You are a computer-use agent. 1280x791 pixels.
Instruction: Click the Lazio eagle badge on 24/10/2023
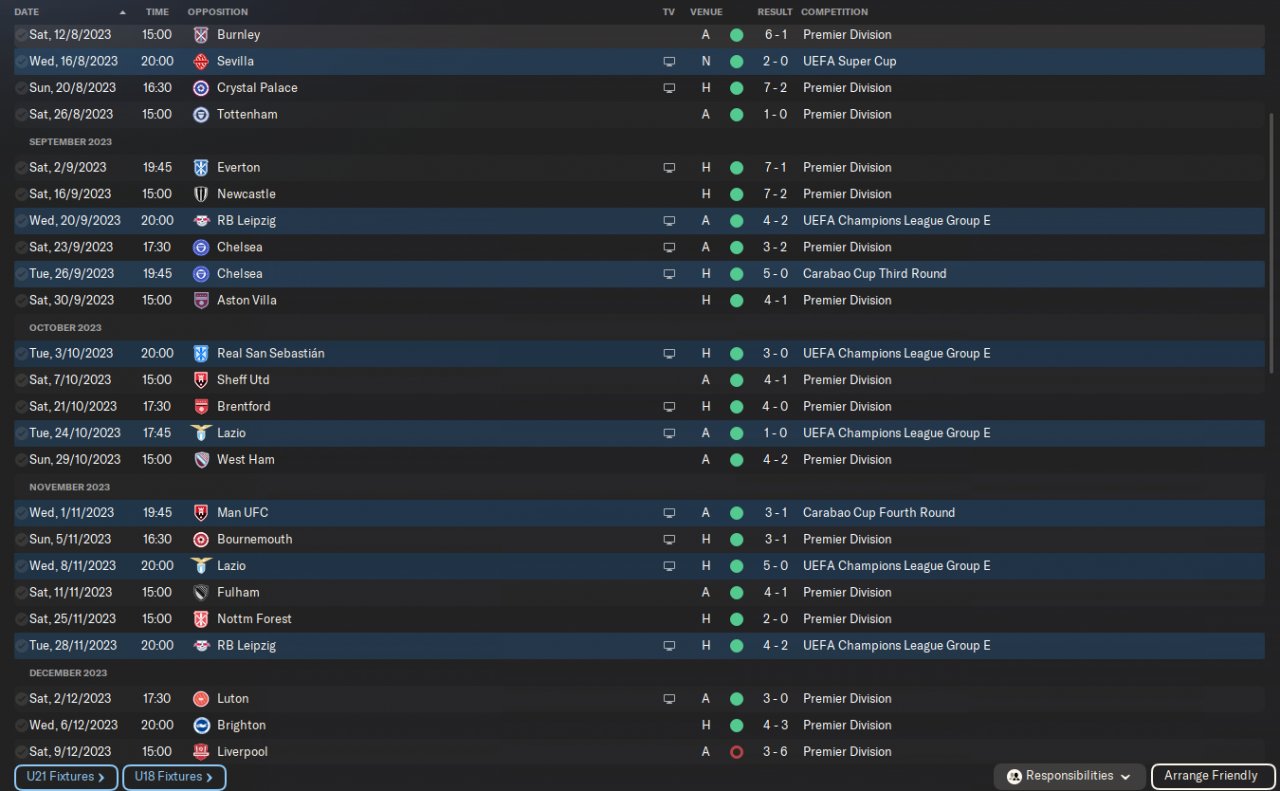pos(201,433)
